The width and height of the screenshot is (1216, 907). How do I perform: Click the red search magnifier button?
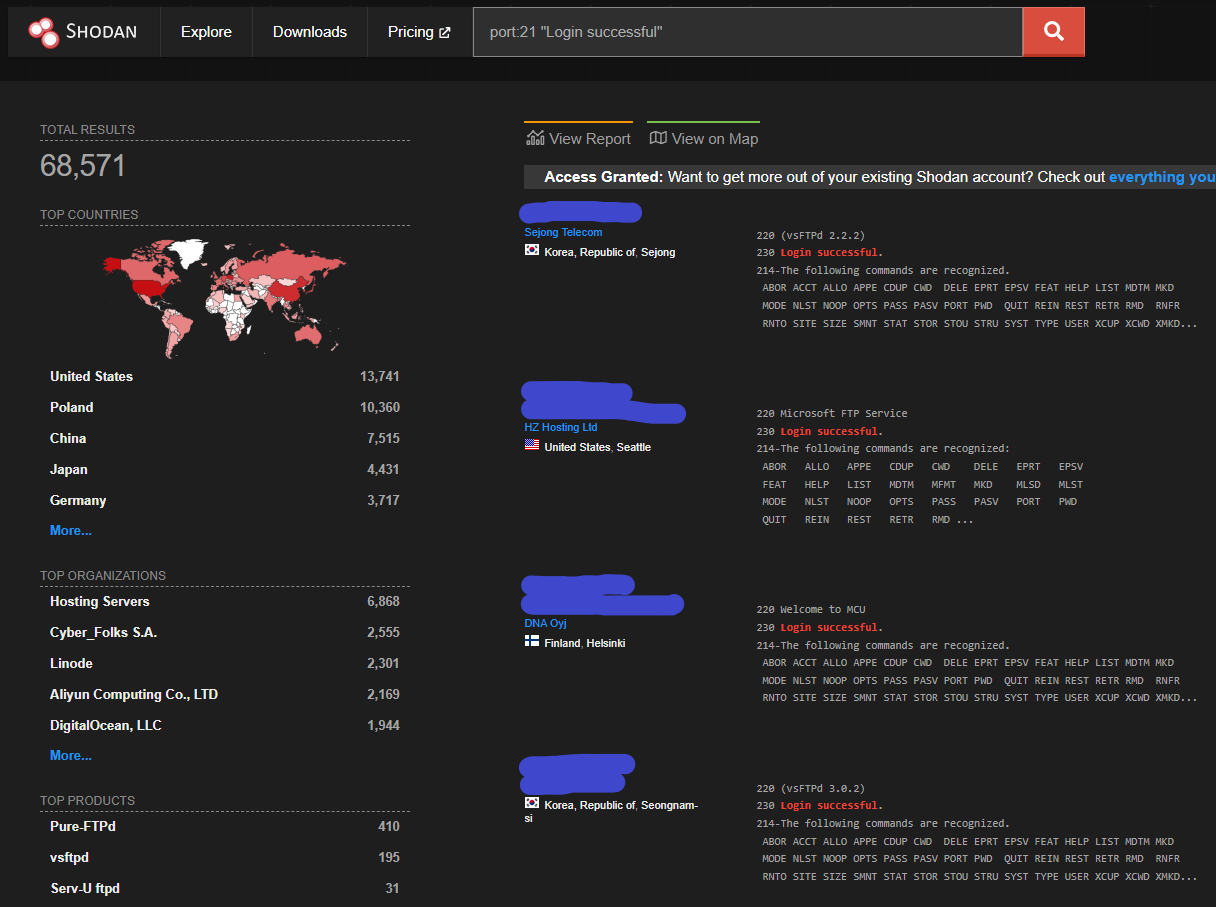[x=1053, y=32]
